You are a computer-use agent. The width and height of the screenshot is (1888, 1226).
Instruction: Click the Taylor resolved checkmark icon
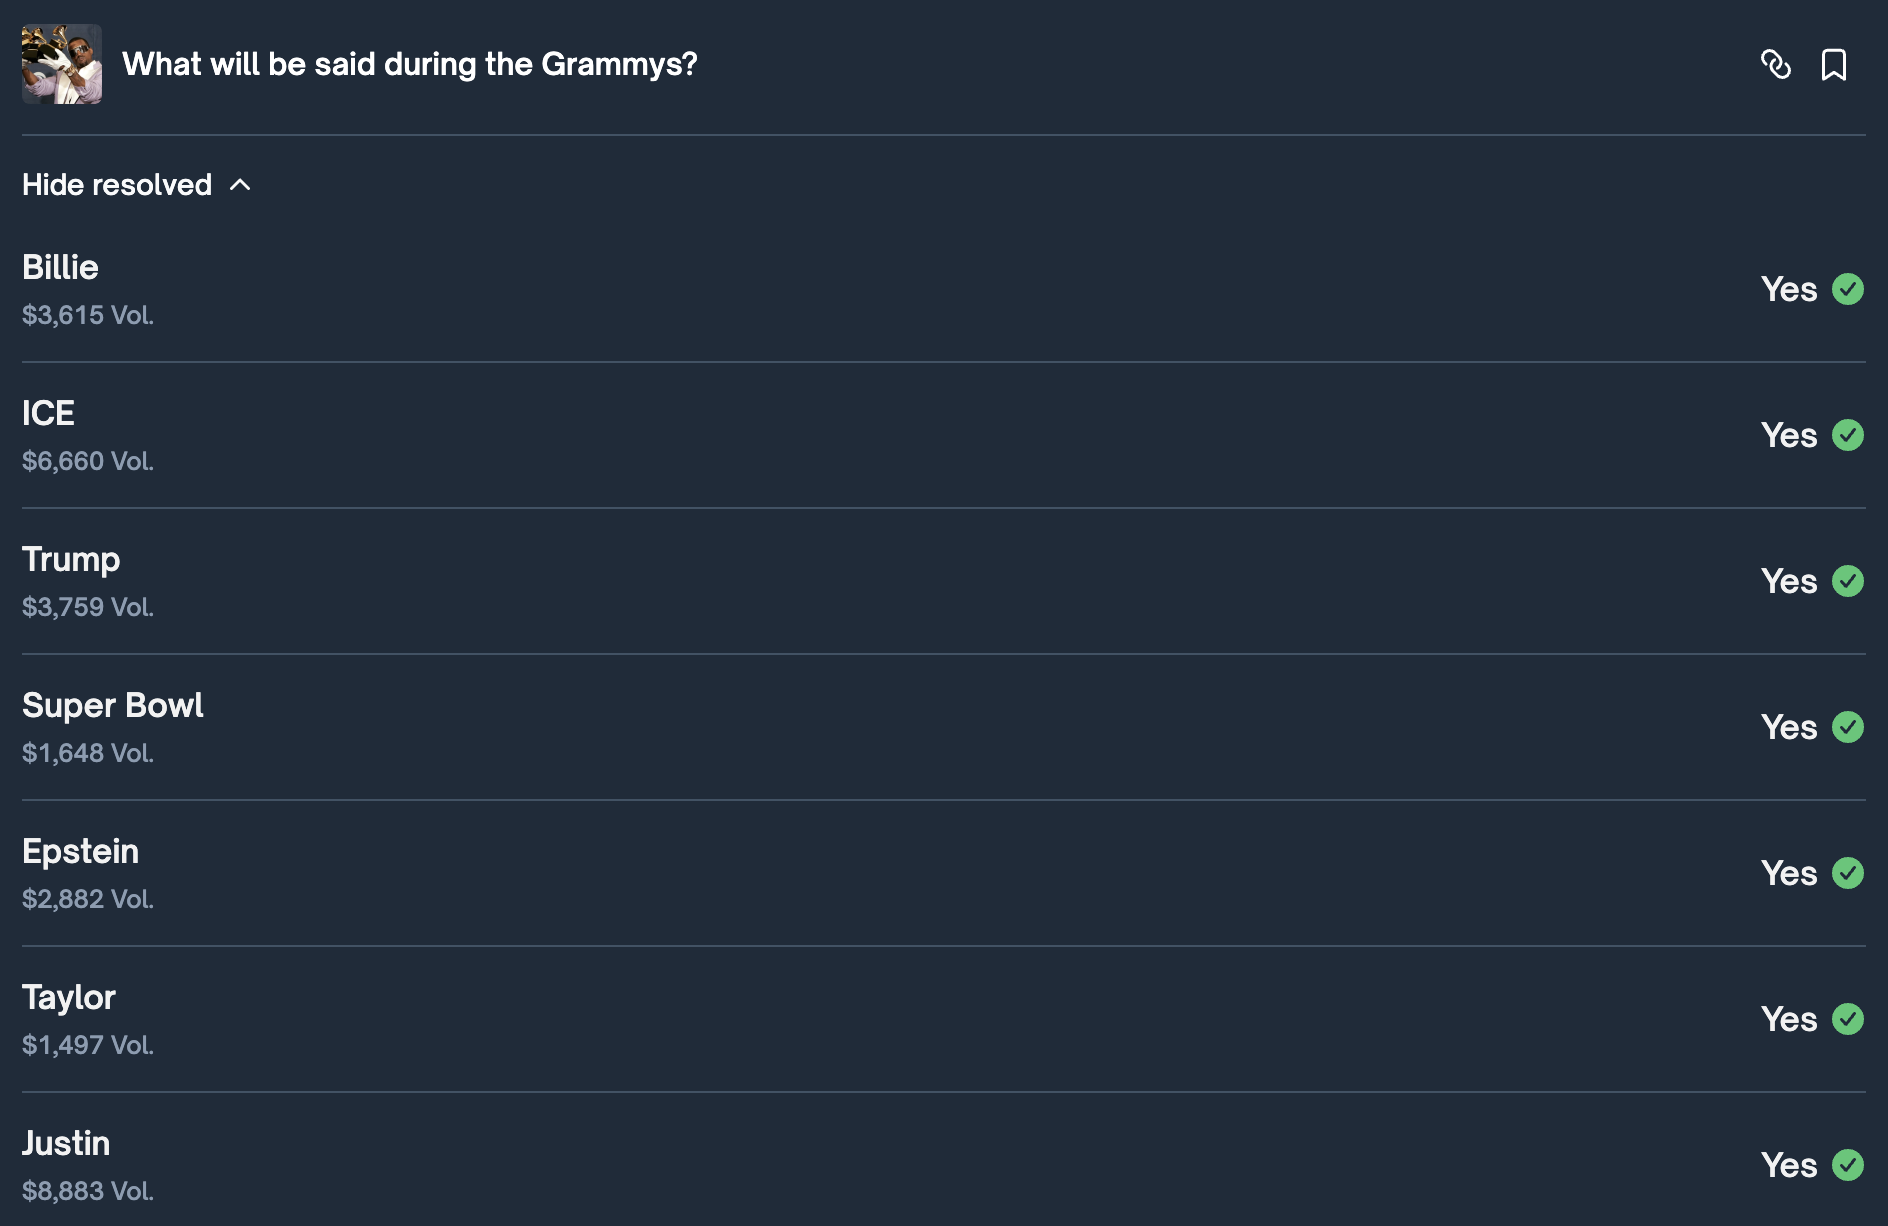1847,1019
